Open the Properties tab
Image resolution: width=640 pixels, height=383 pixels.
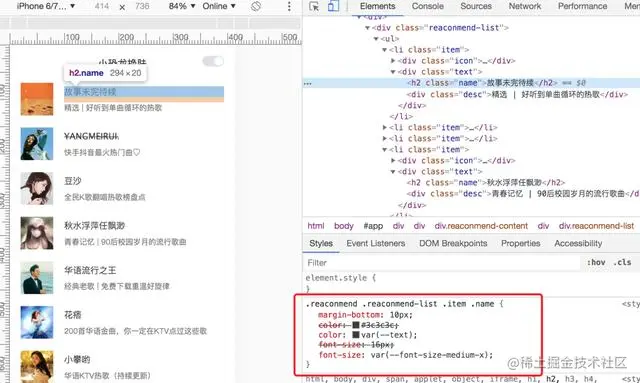(520, 243)
